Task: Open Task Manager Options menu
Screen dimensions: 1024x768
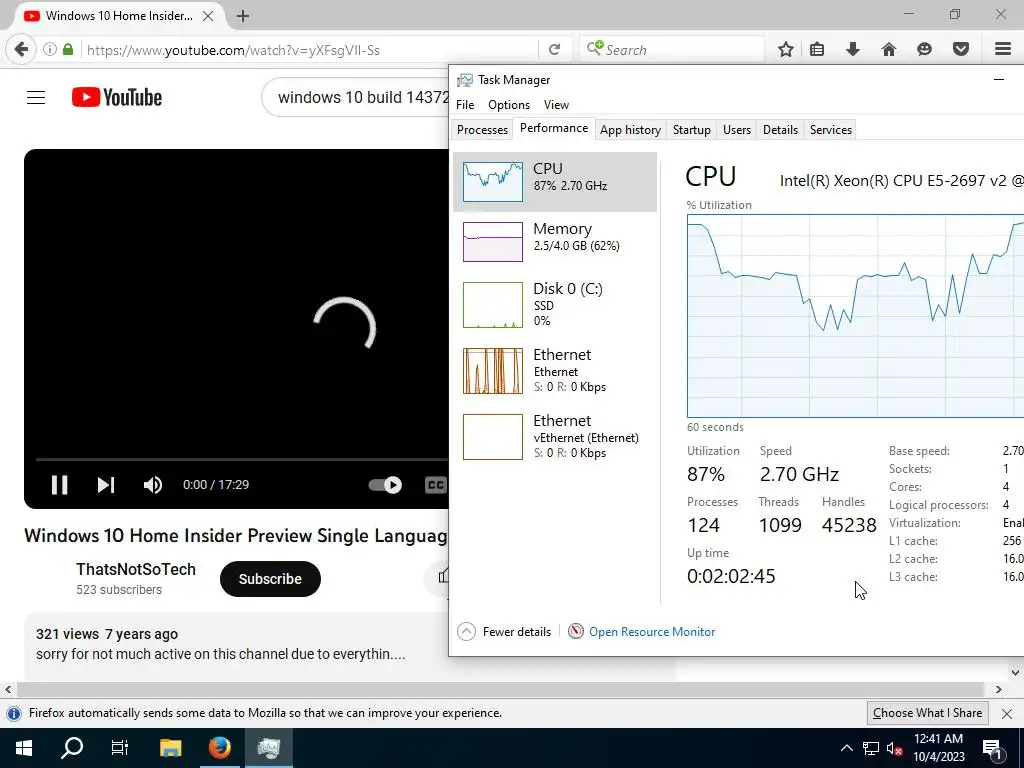Action: [x=509, y=104]
